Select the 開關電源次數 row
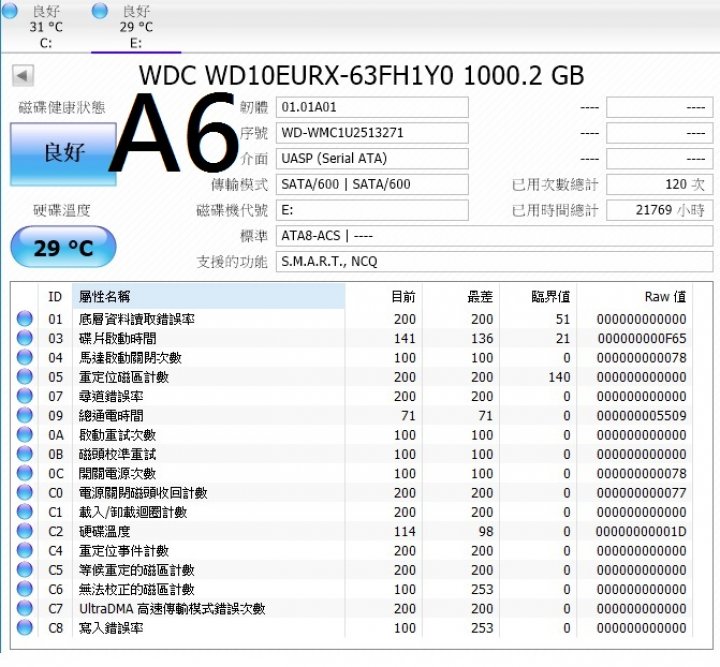 point(352,473)
